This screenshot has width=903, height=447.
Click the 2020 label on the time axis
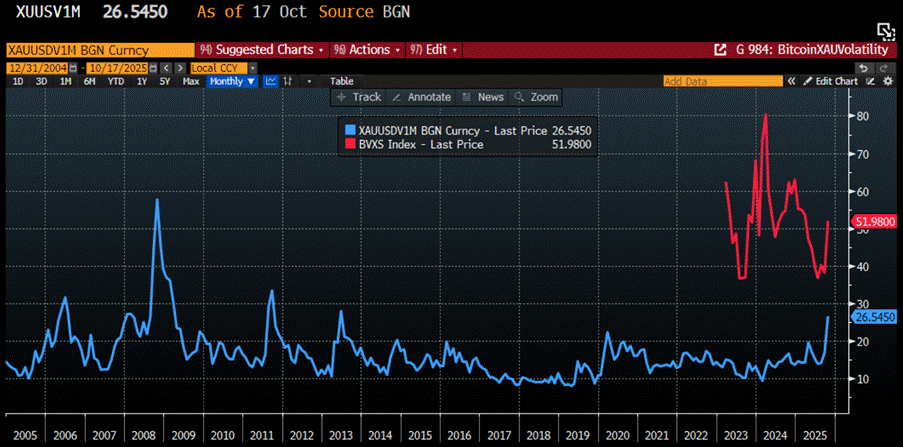[x=619, y=433]
